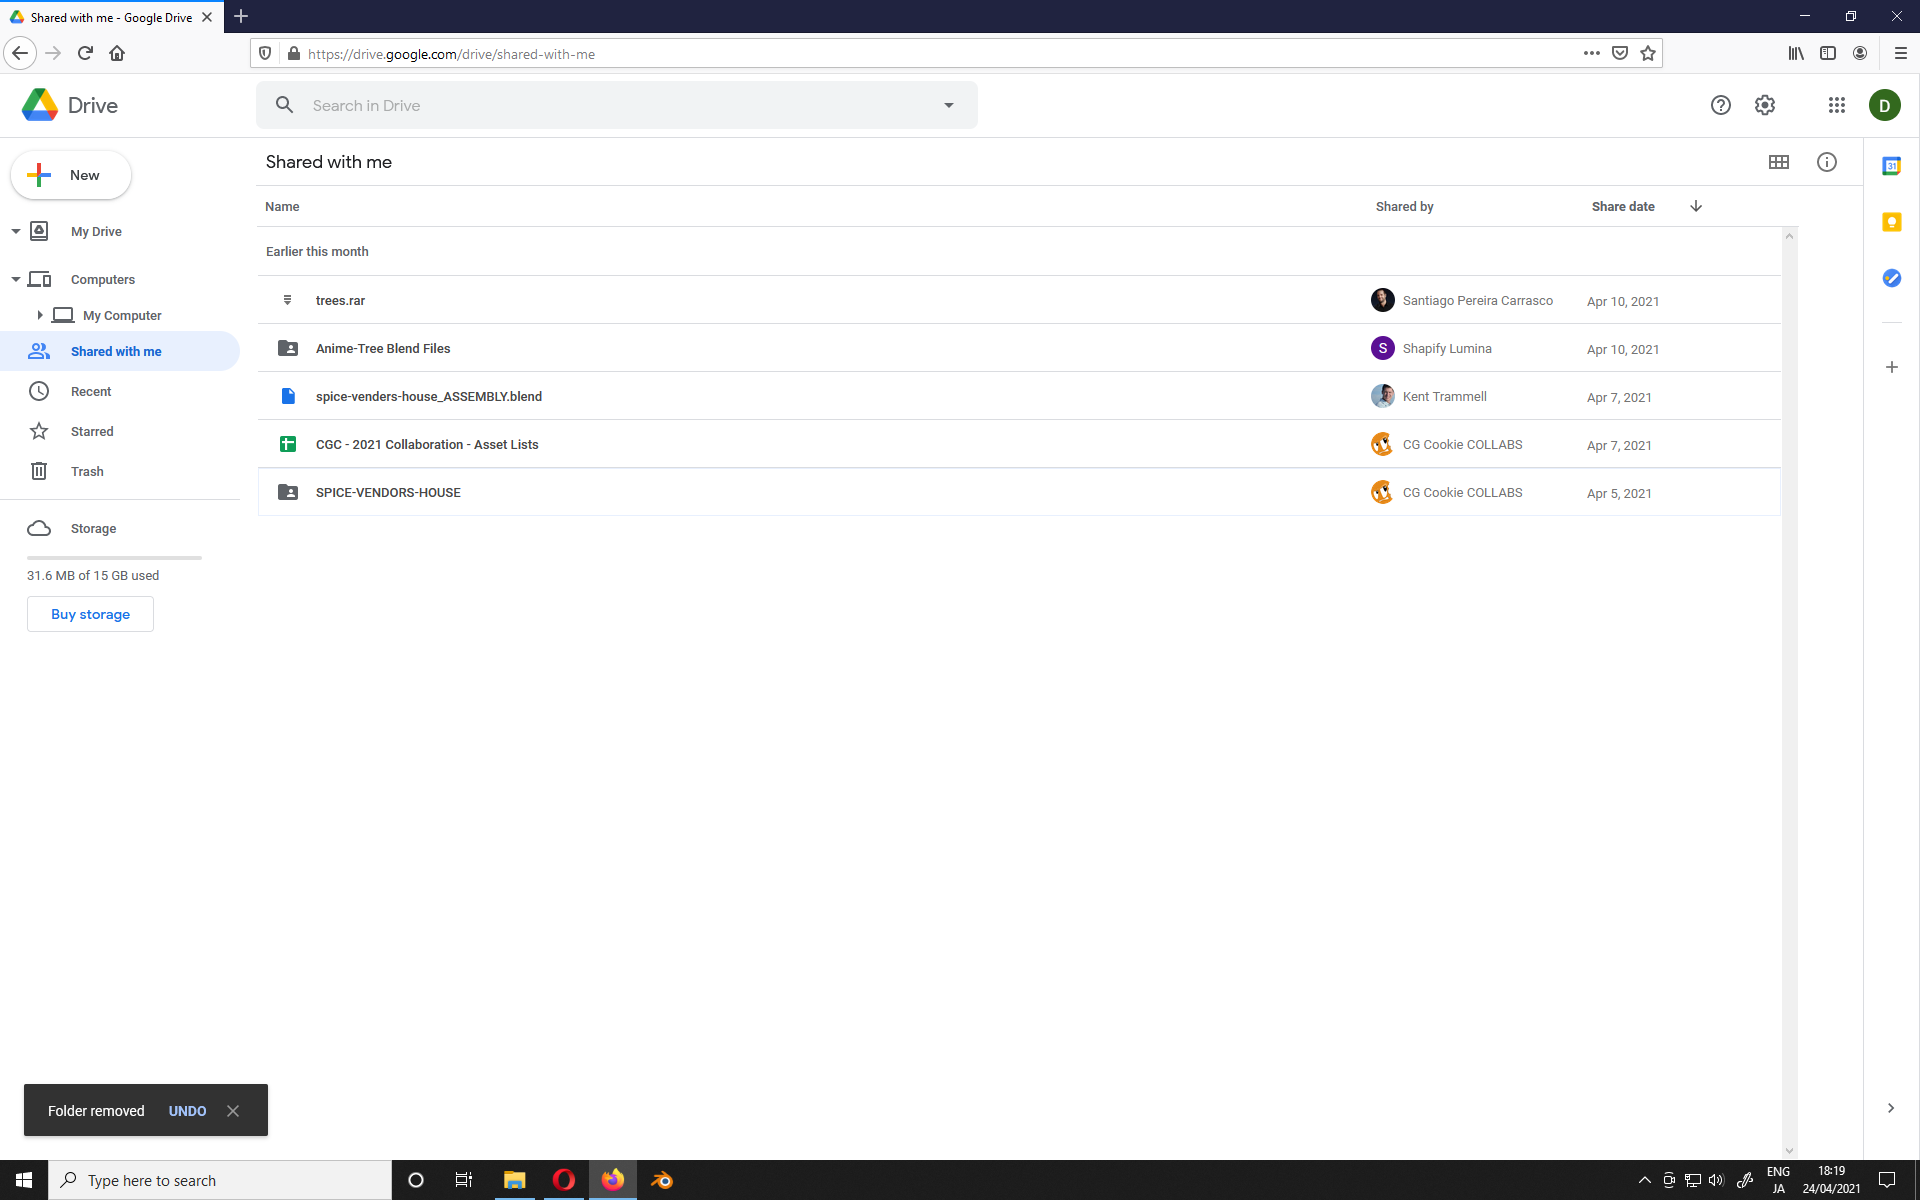Open Google Calendar side panel icon
Image resolution: width=1920 pixels, height=1200 pixels.
(1891, 166)
